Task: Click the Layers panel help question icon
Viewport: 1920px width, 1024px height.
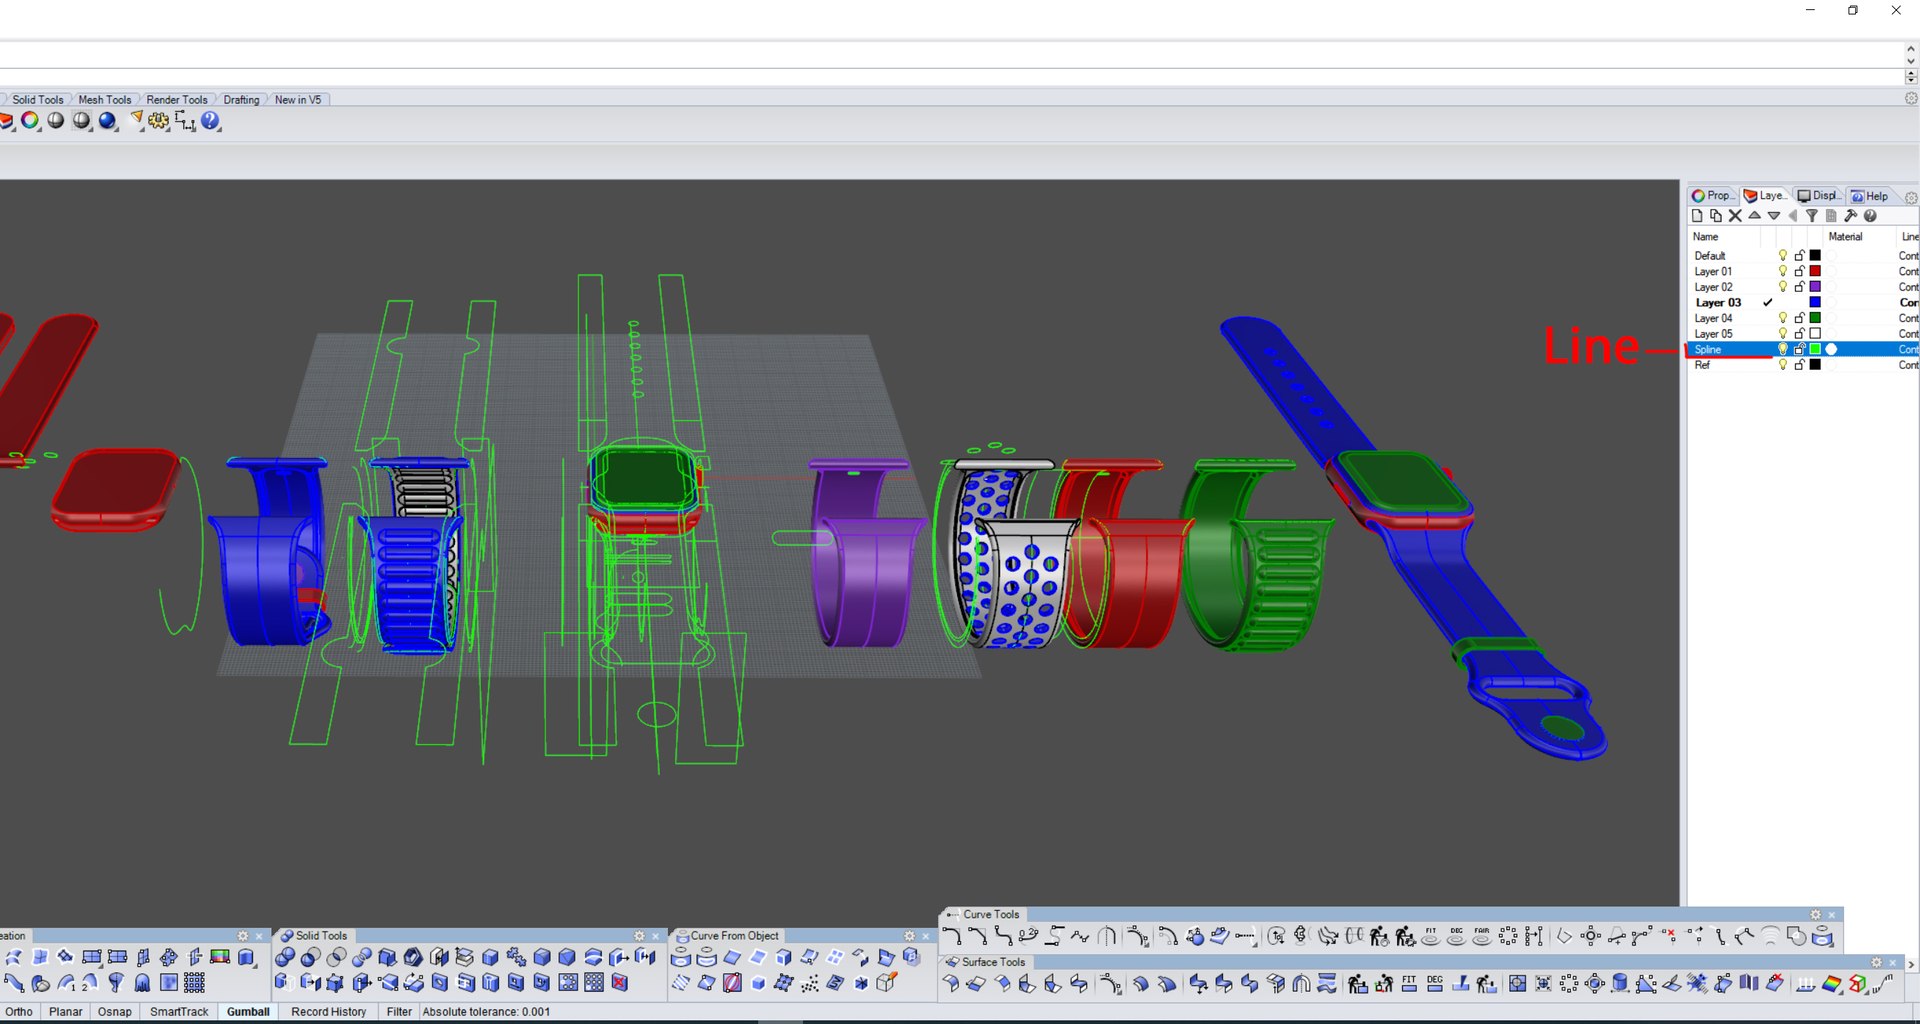Action: (x=1870, y=216)
